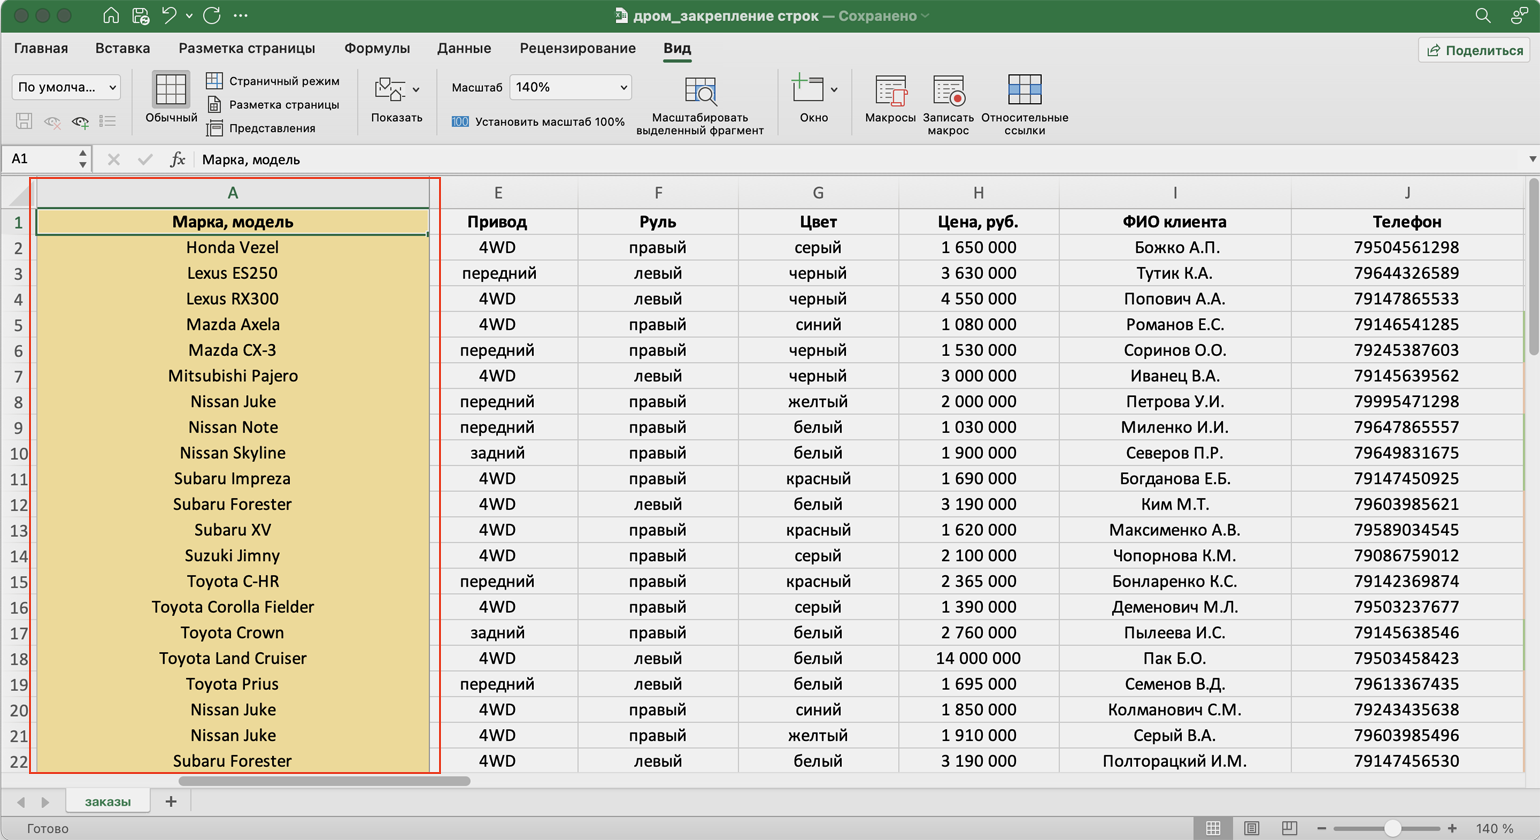Click the Redo arrow in title bar
The image size is (1540, 840).
[x=211, y=16]
